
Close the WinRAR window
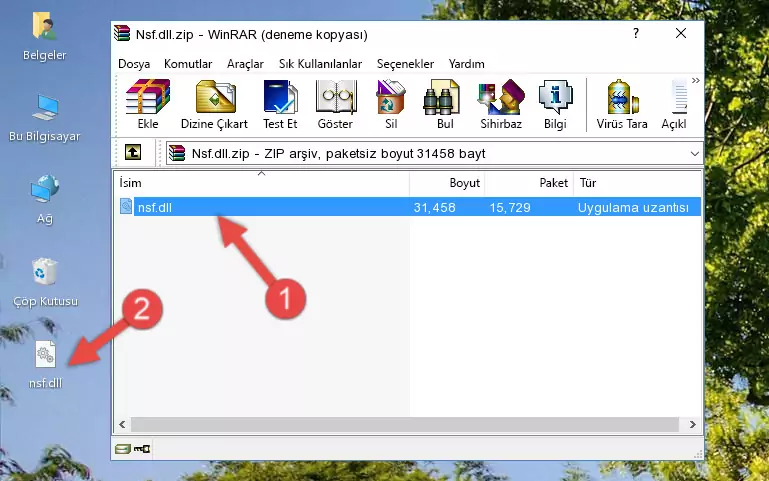click(681, 33)
